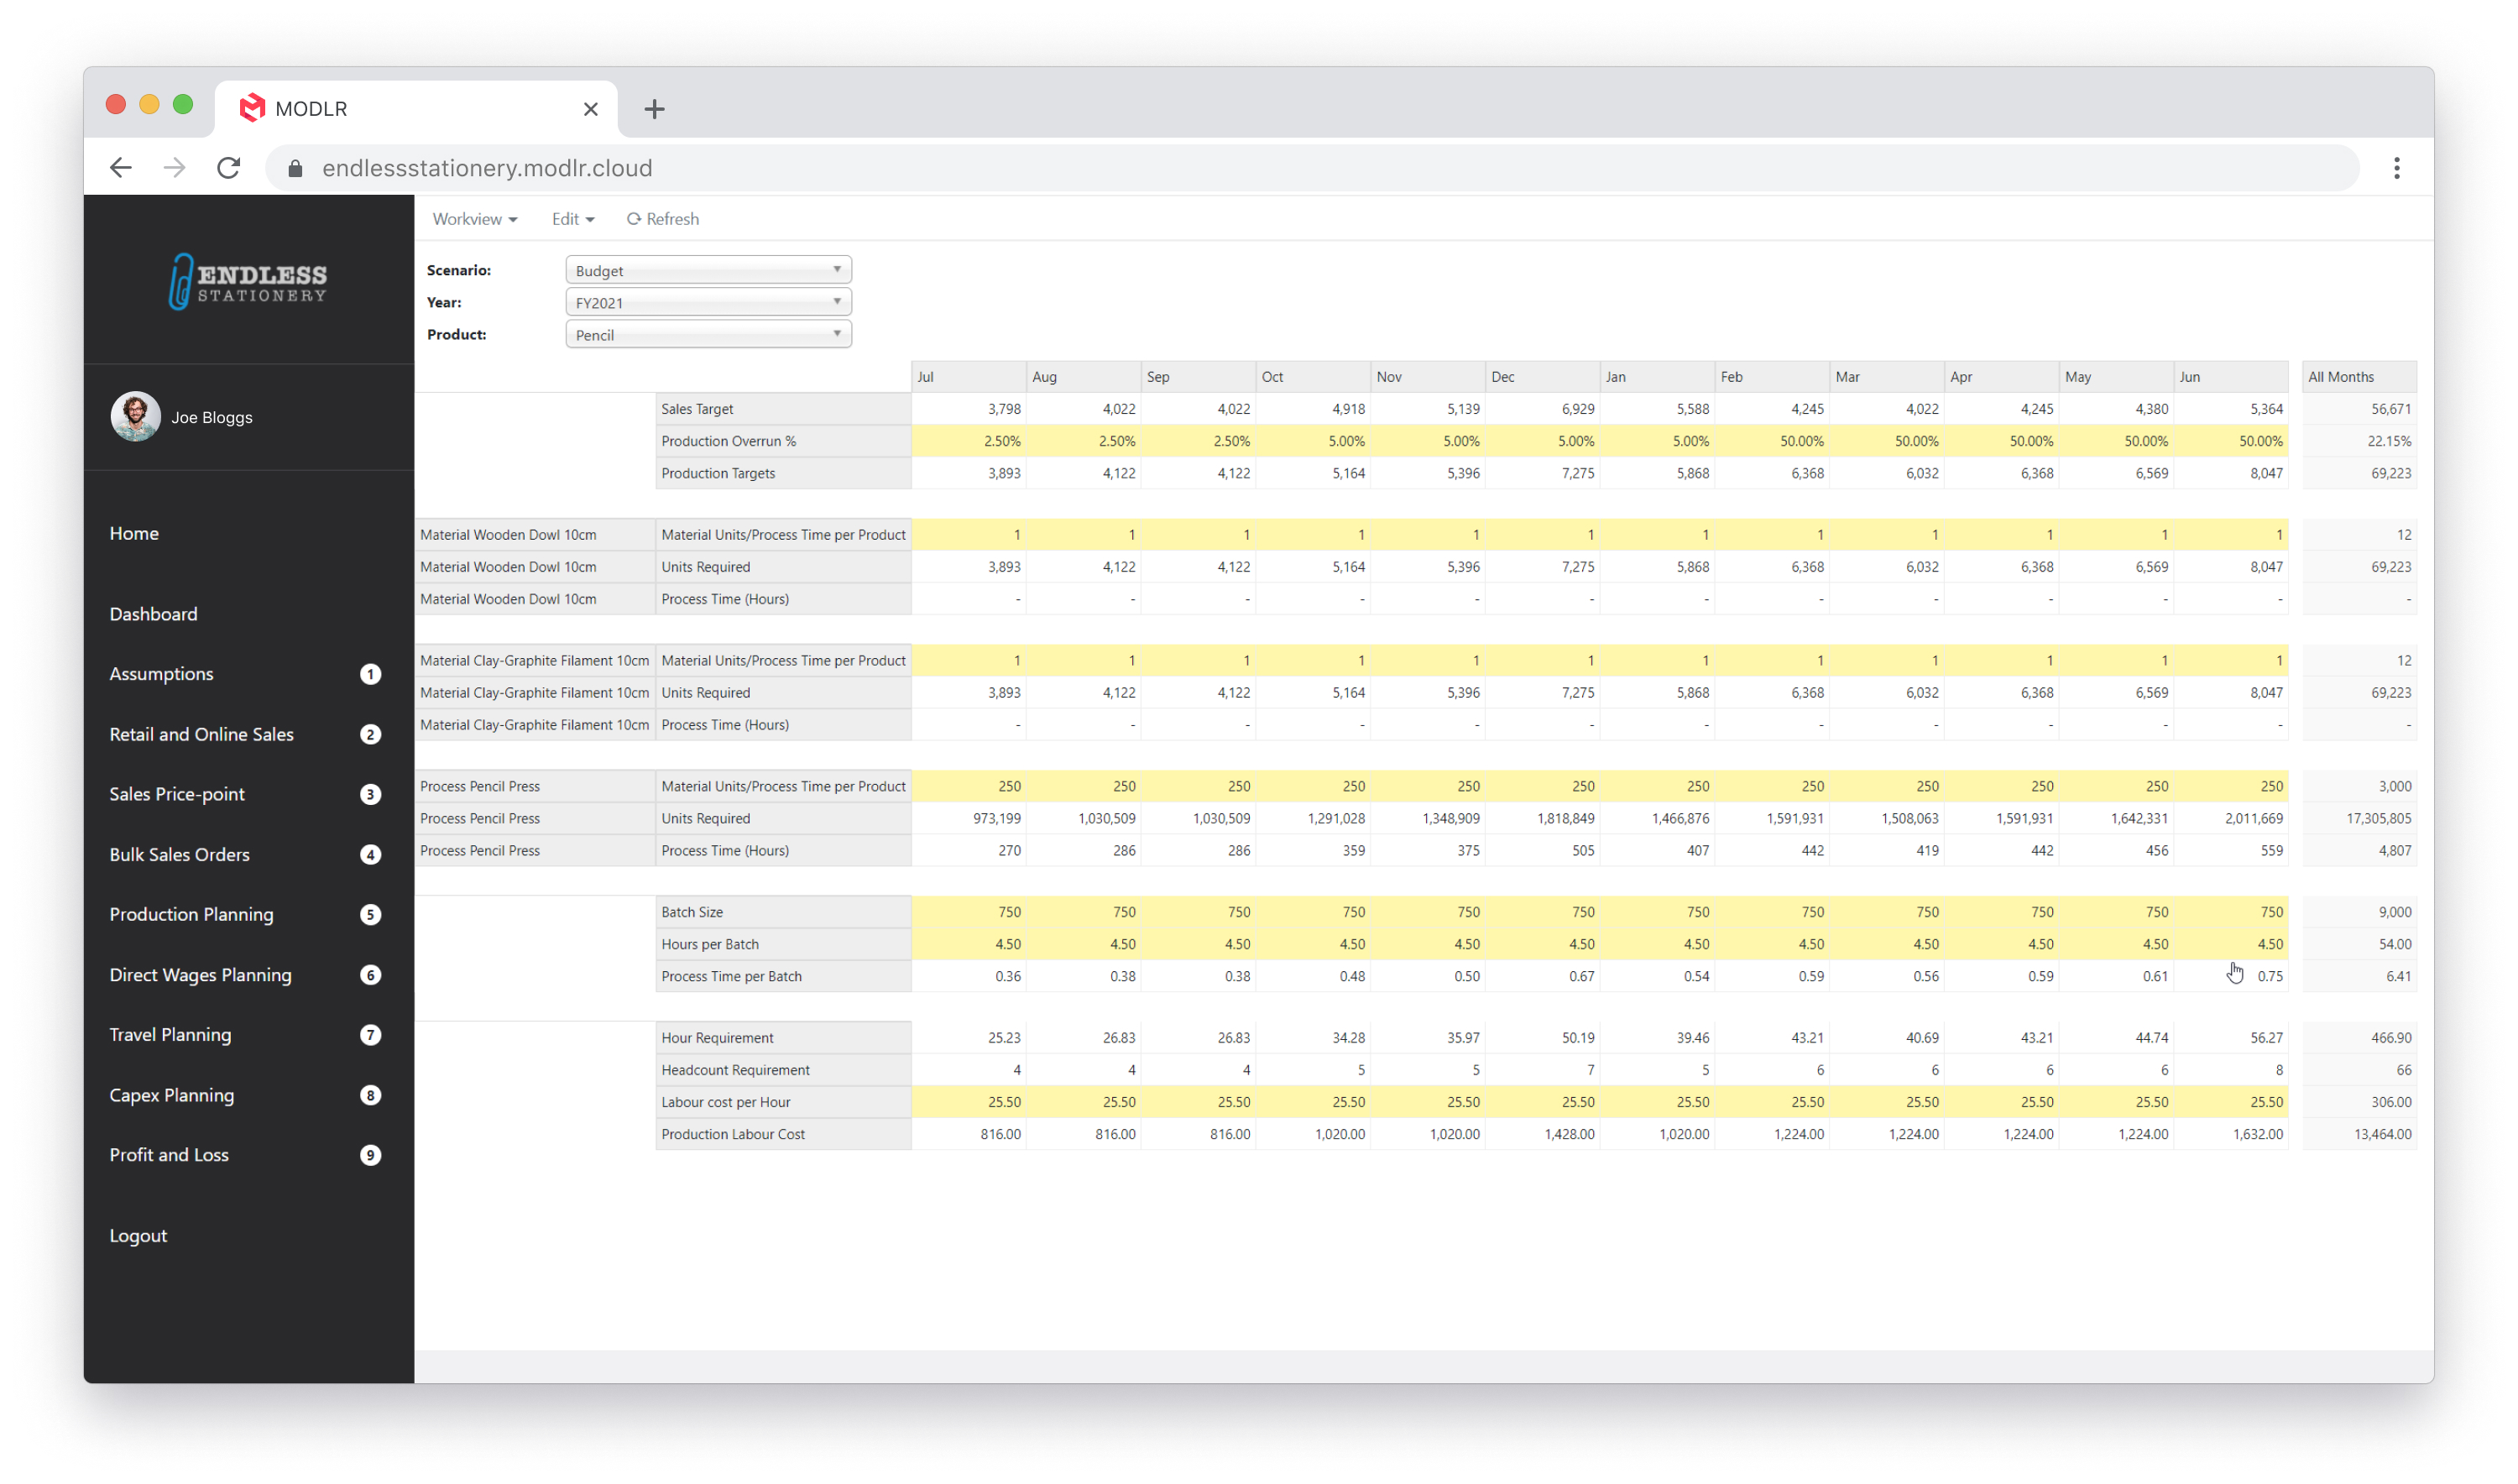Image resolution: width=2518 pixels, height=1484 pixels.
Task: Click the MODLR logo on the browser tab
Action: pos(253,108)
